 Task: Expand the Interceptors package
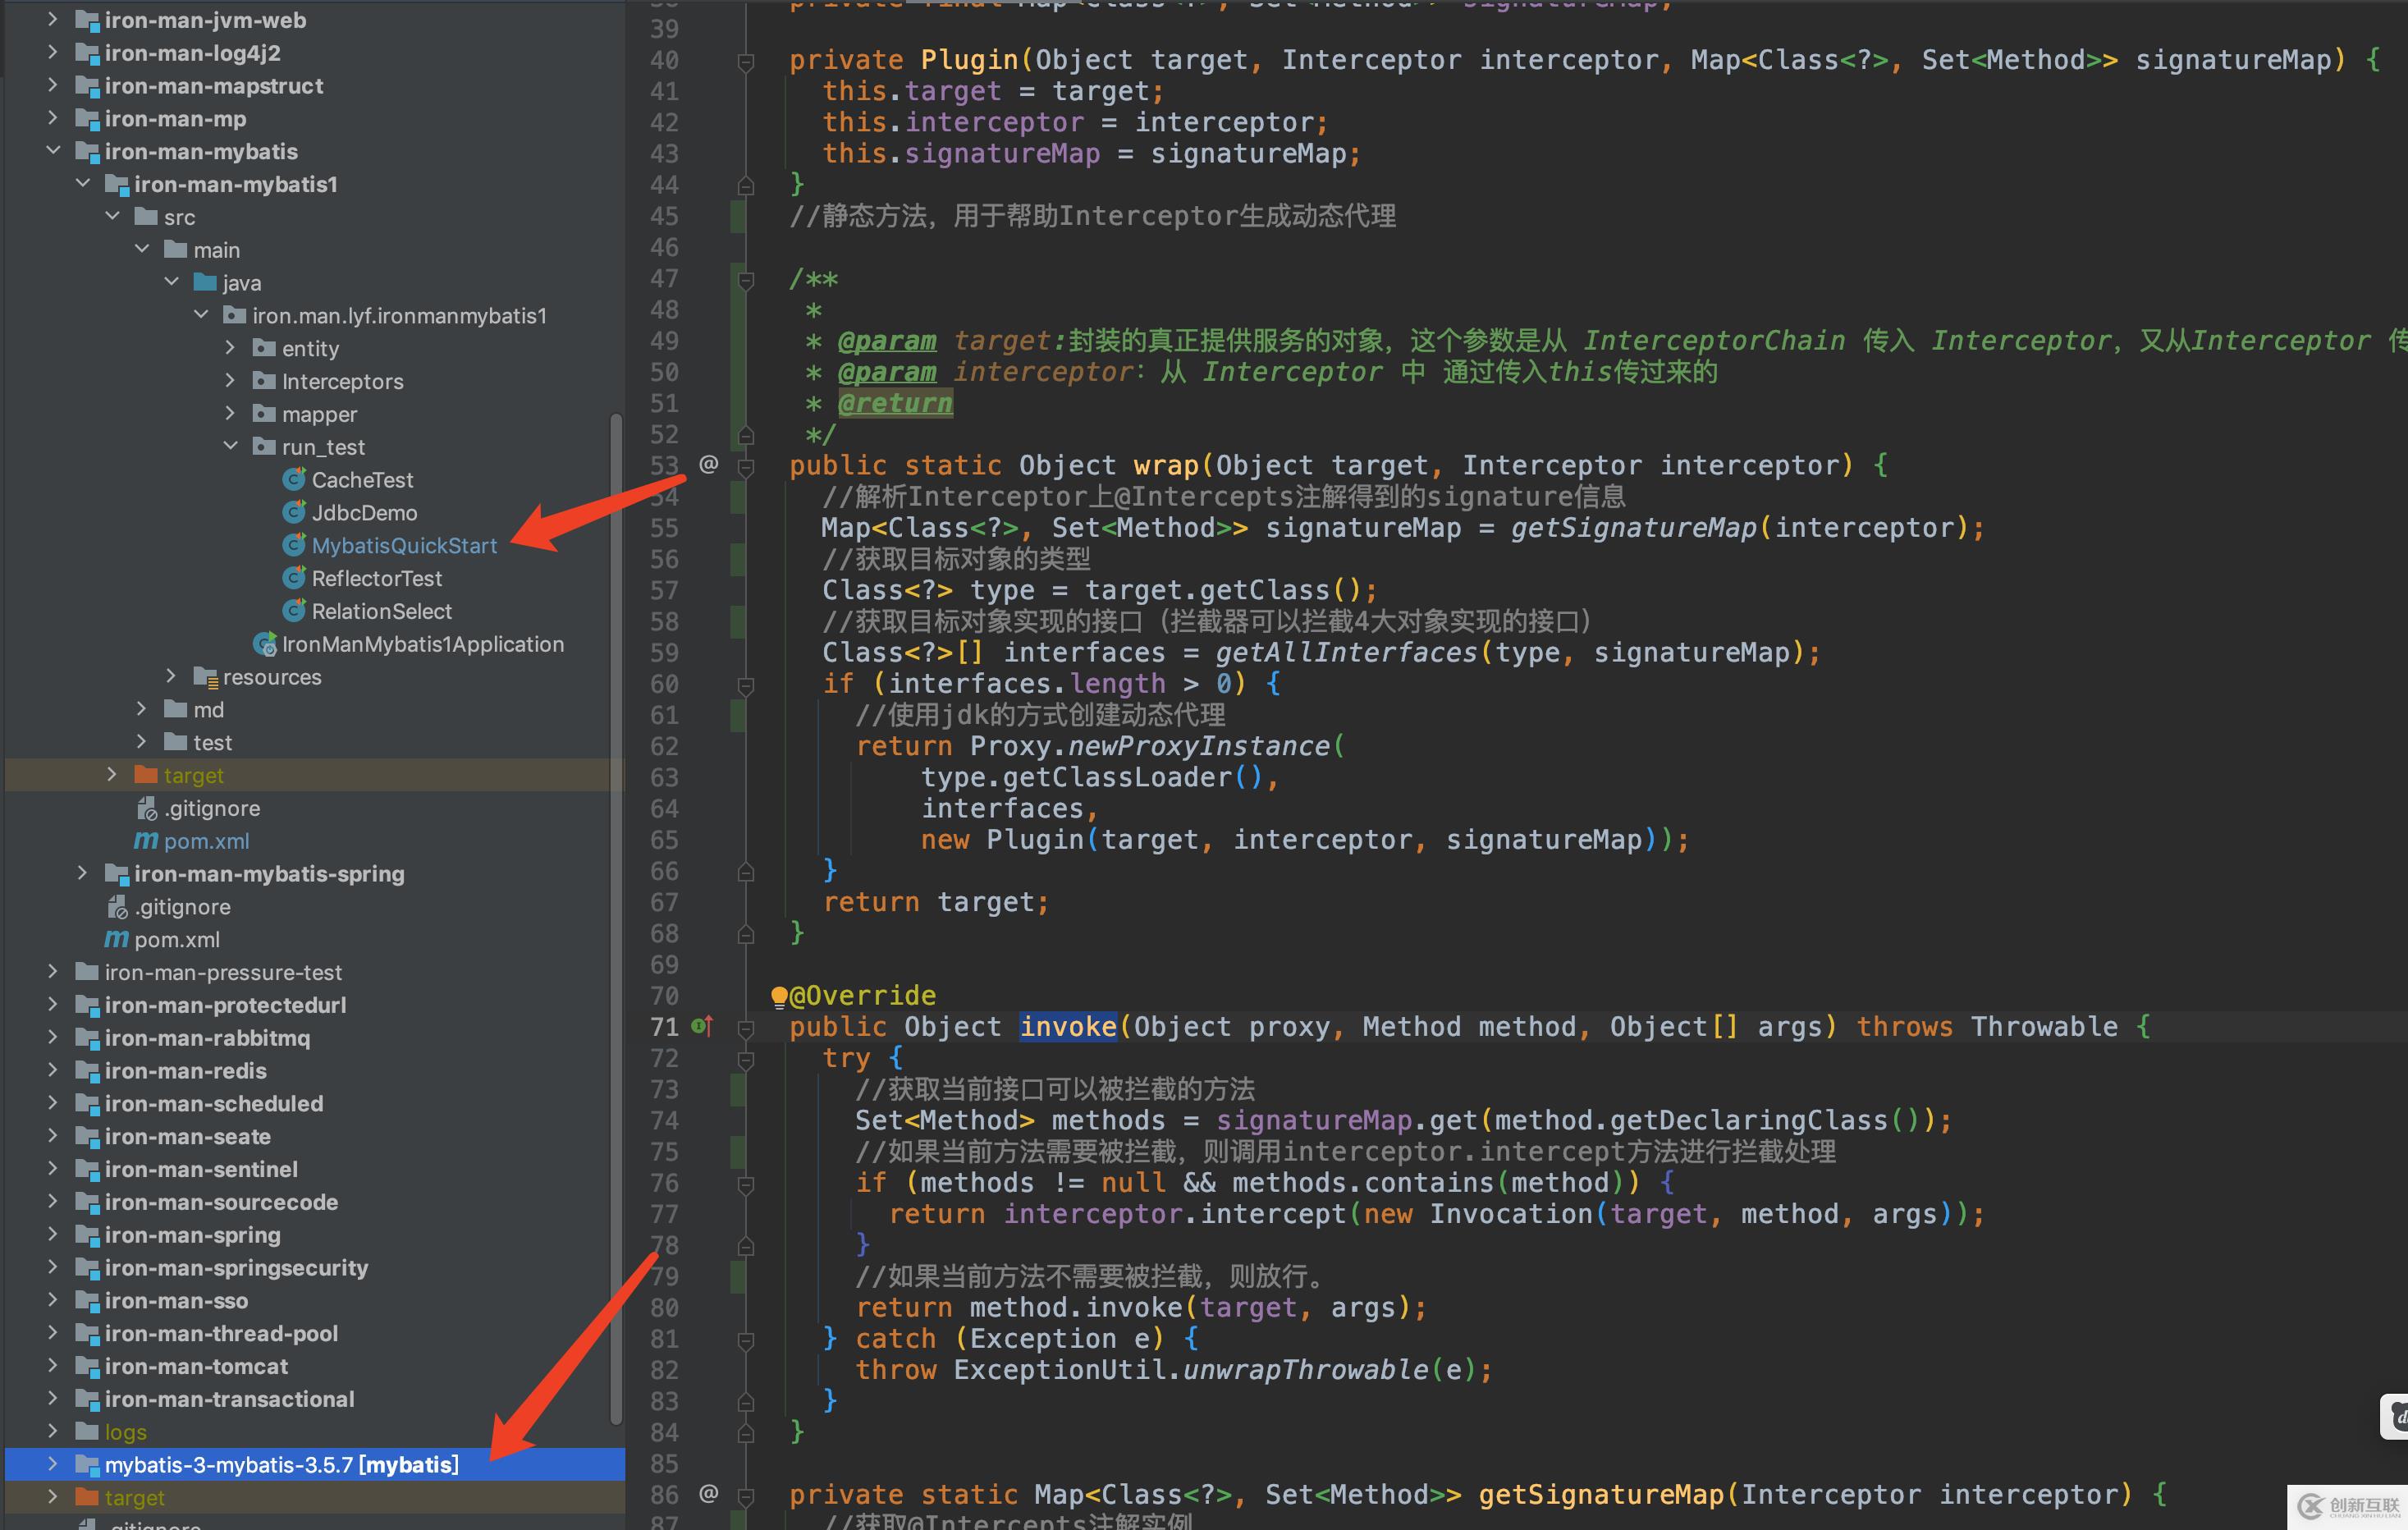click(231, 381)
